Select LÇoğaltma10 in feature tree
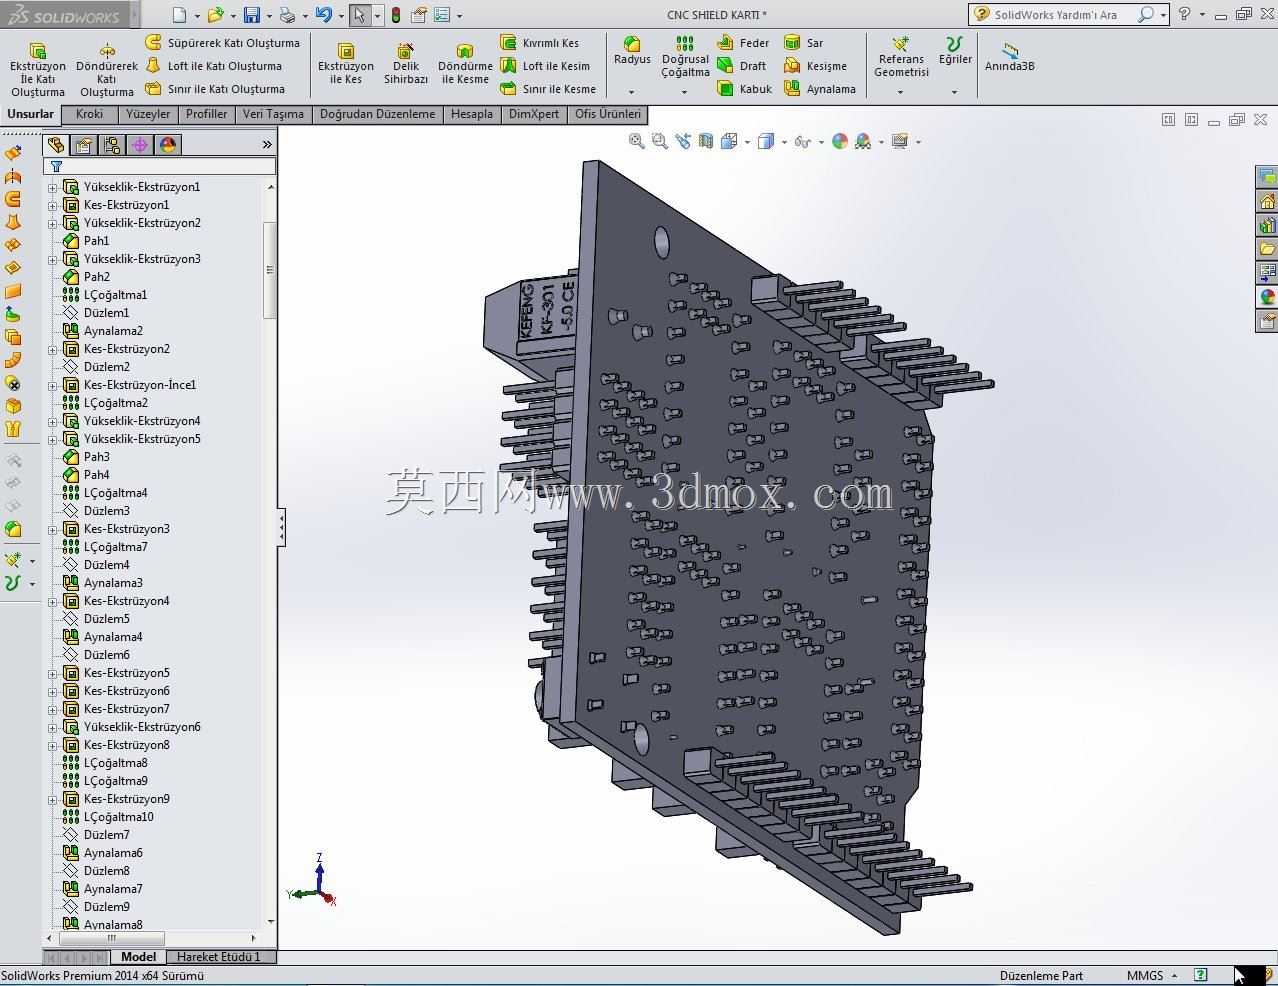The height and width of the screenshot is (986, 1278). [118, 817]
